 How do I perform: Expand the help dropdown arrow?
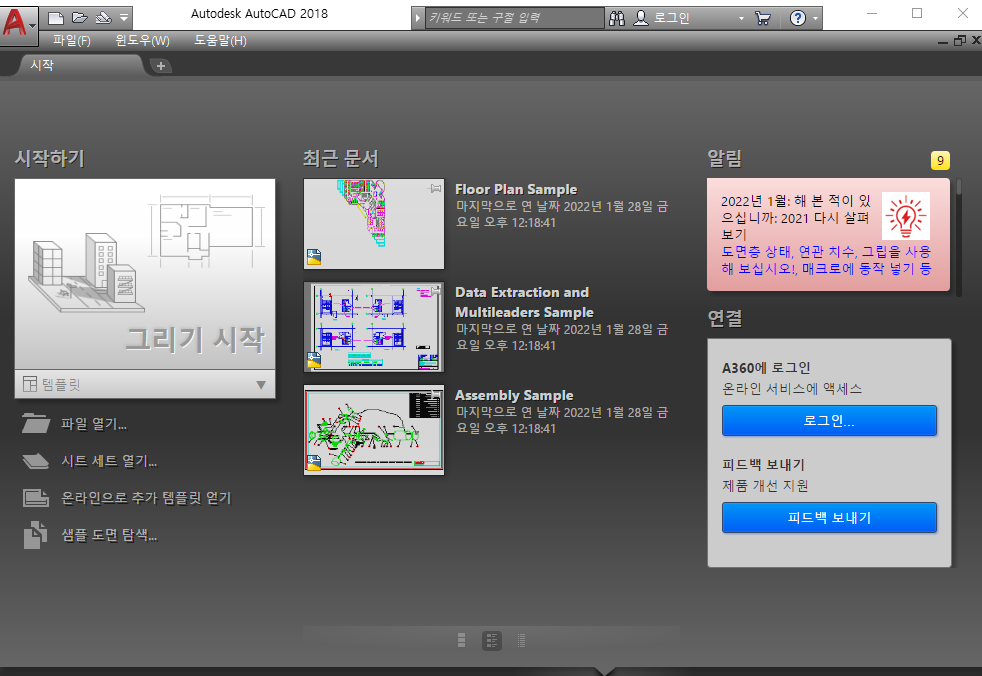[815, 18]
